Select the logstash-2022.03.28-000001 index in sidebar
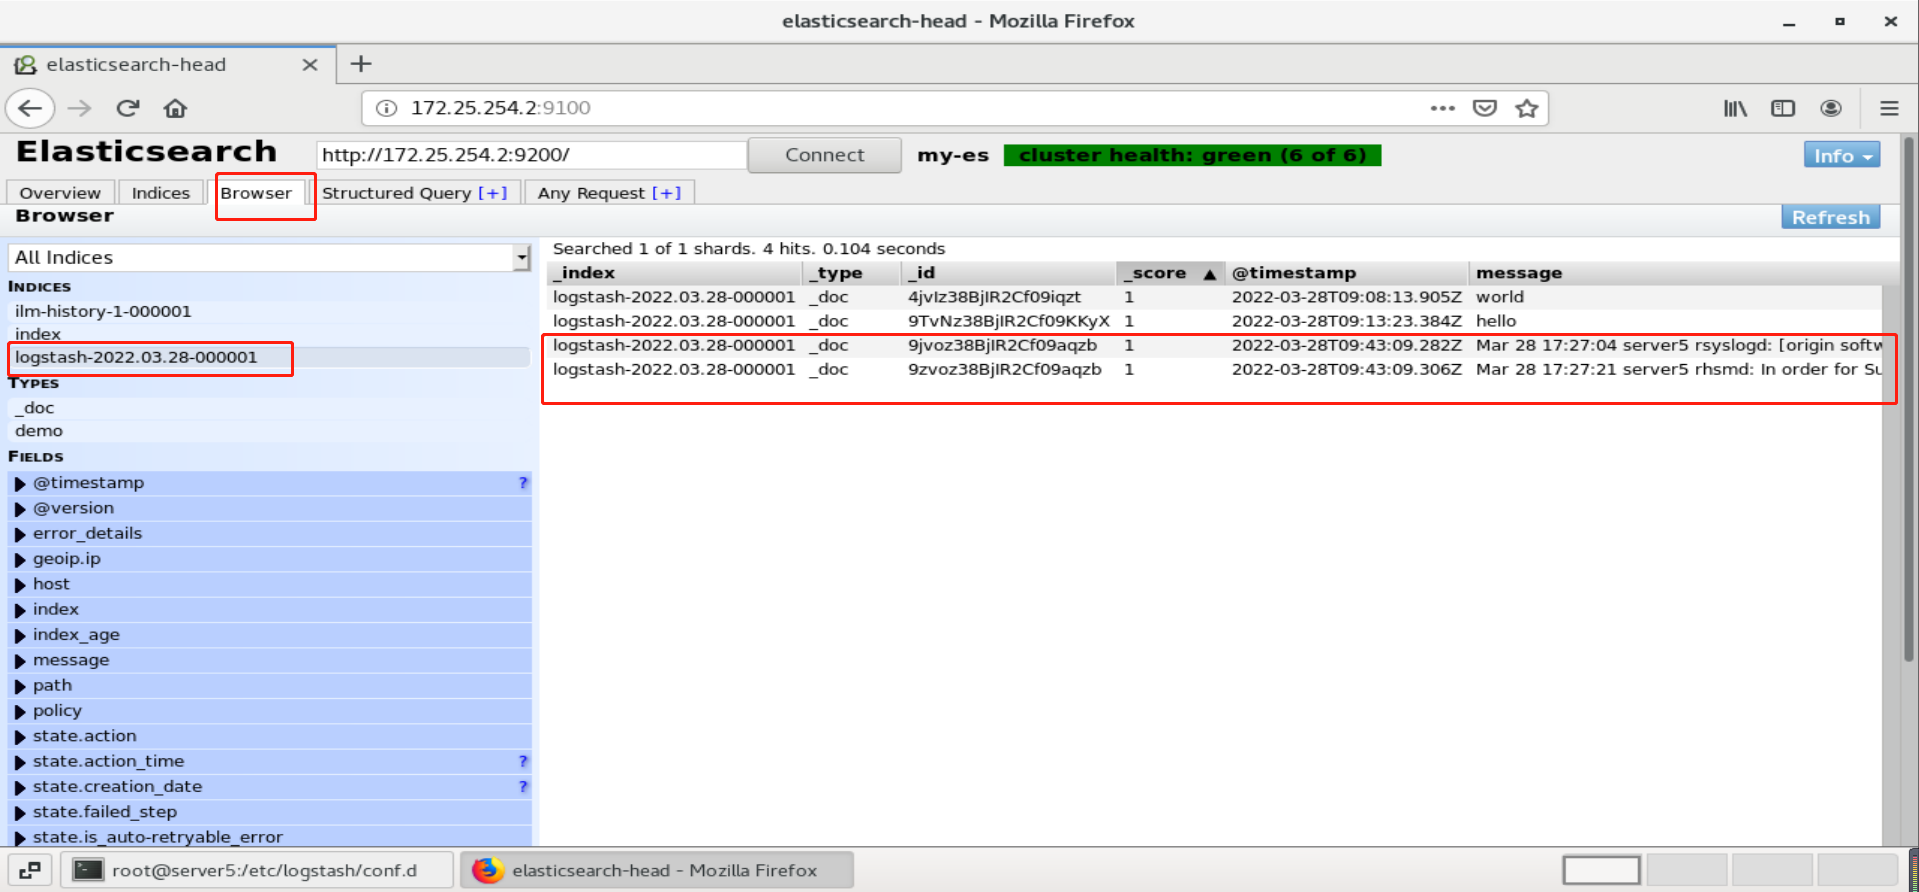Image resolution: width=1919 pixels, height=892 pixels. [x=269, y=357]
